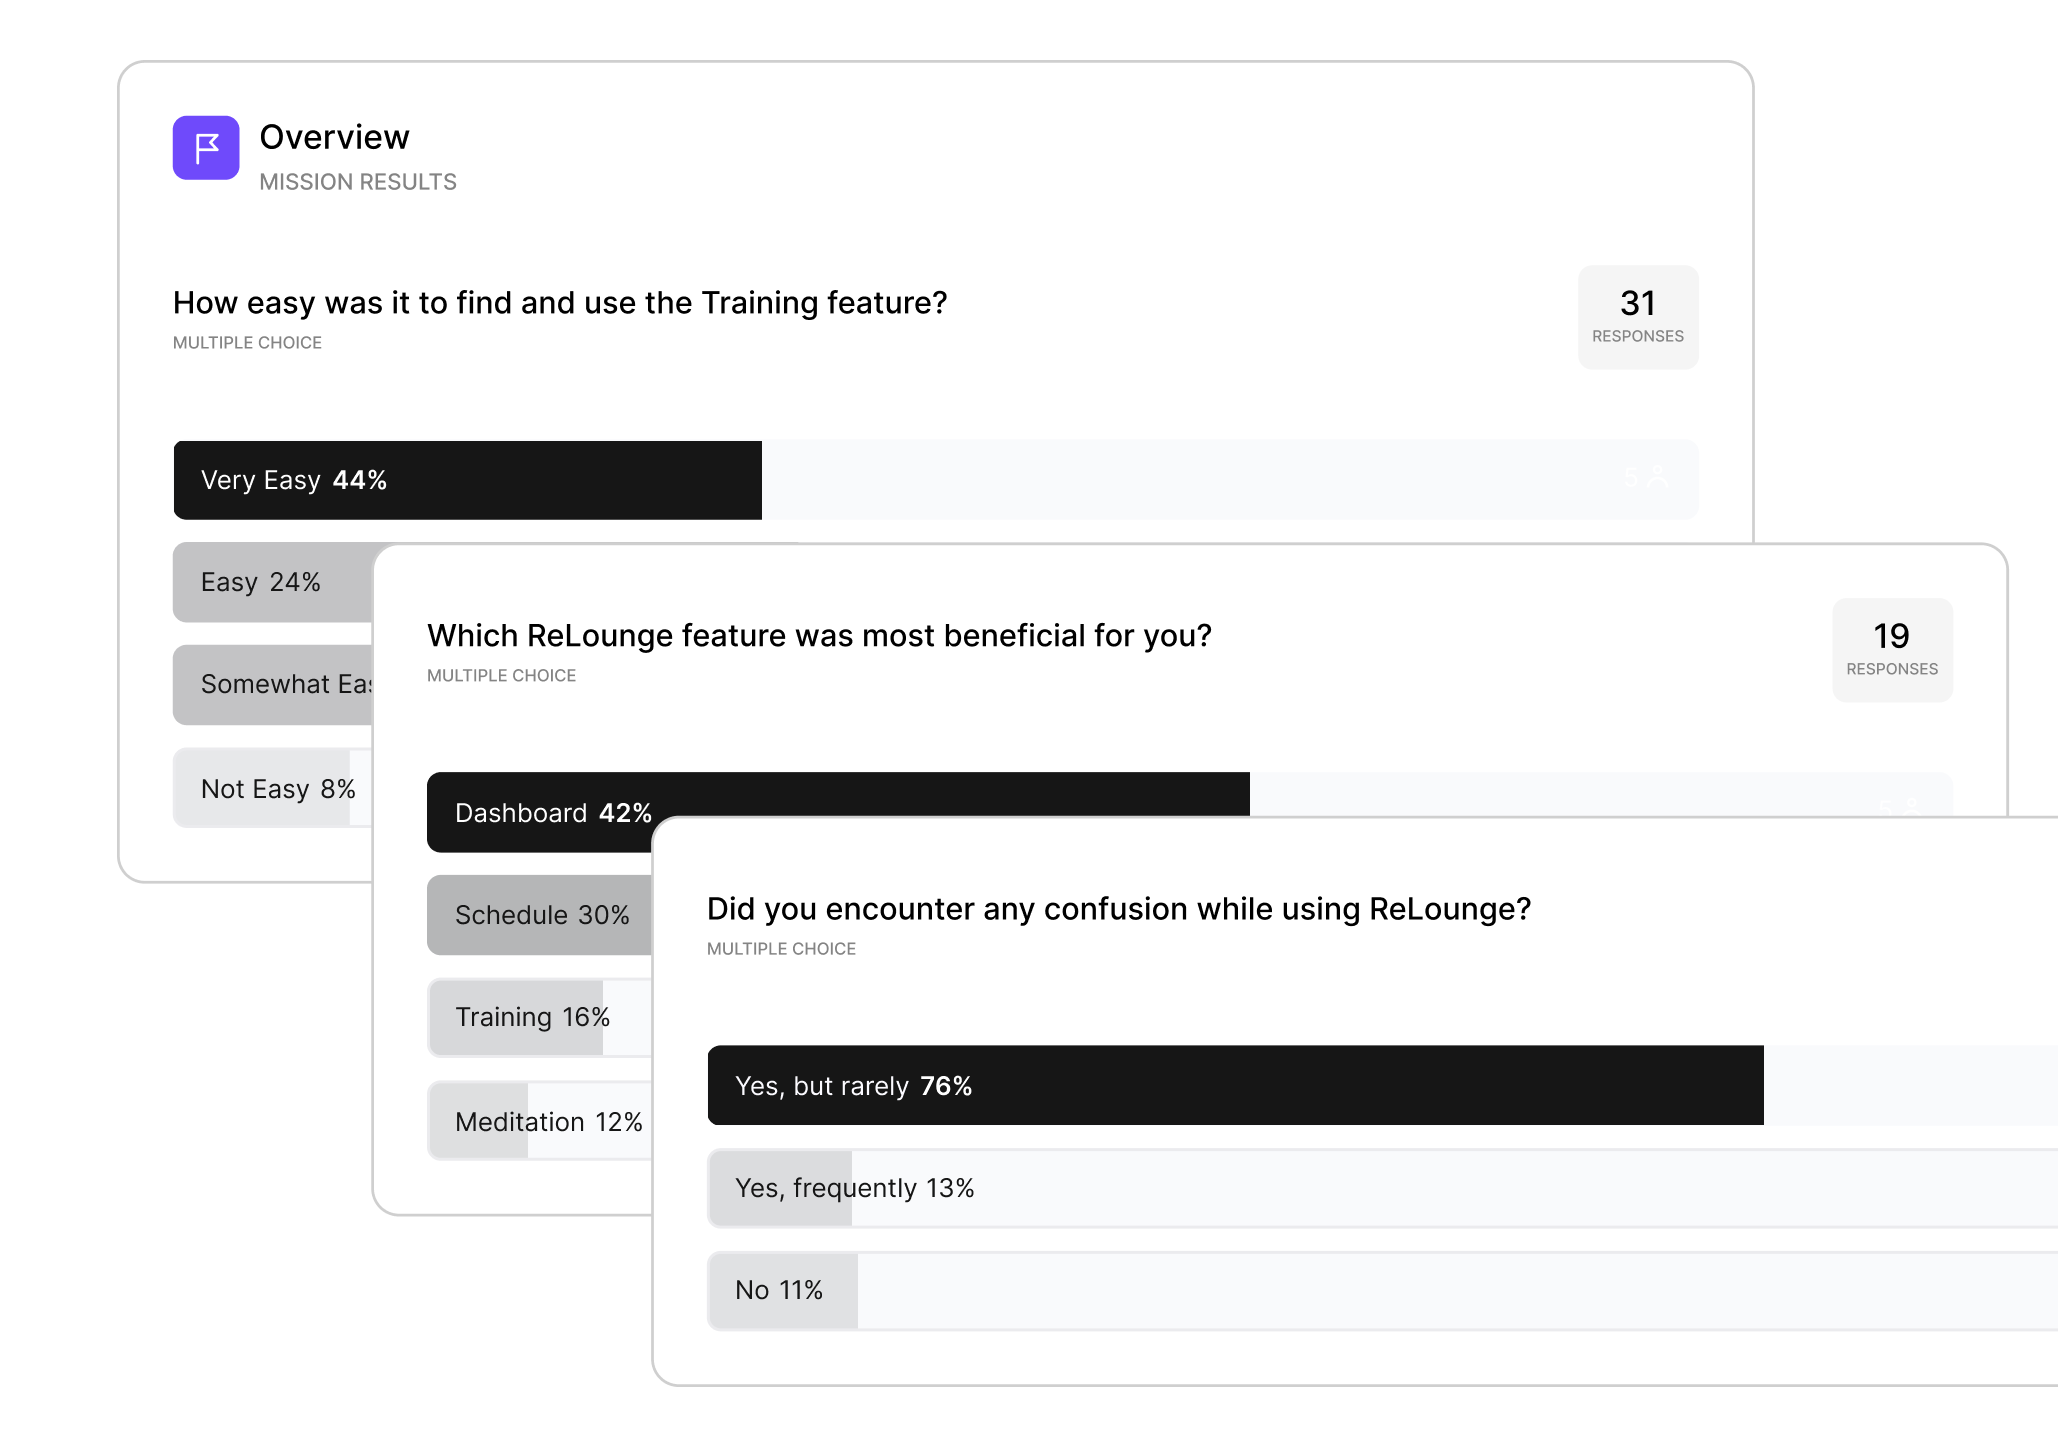Select the Very Easy 44% result bar
Viewport: 2058px width, 1440px height.
pos(936,480)
